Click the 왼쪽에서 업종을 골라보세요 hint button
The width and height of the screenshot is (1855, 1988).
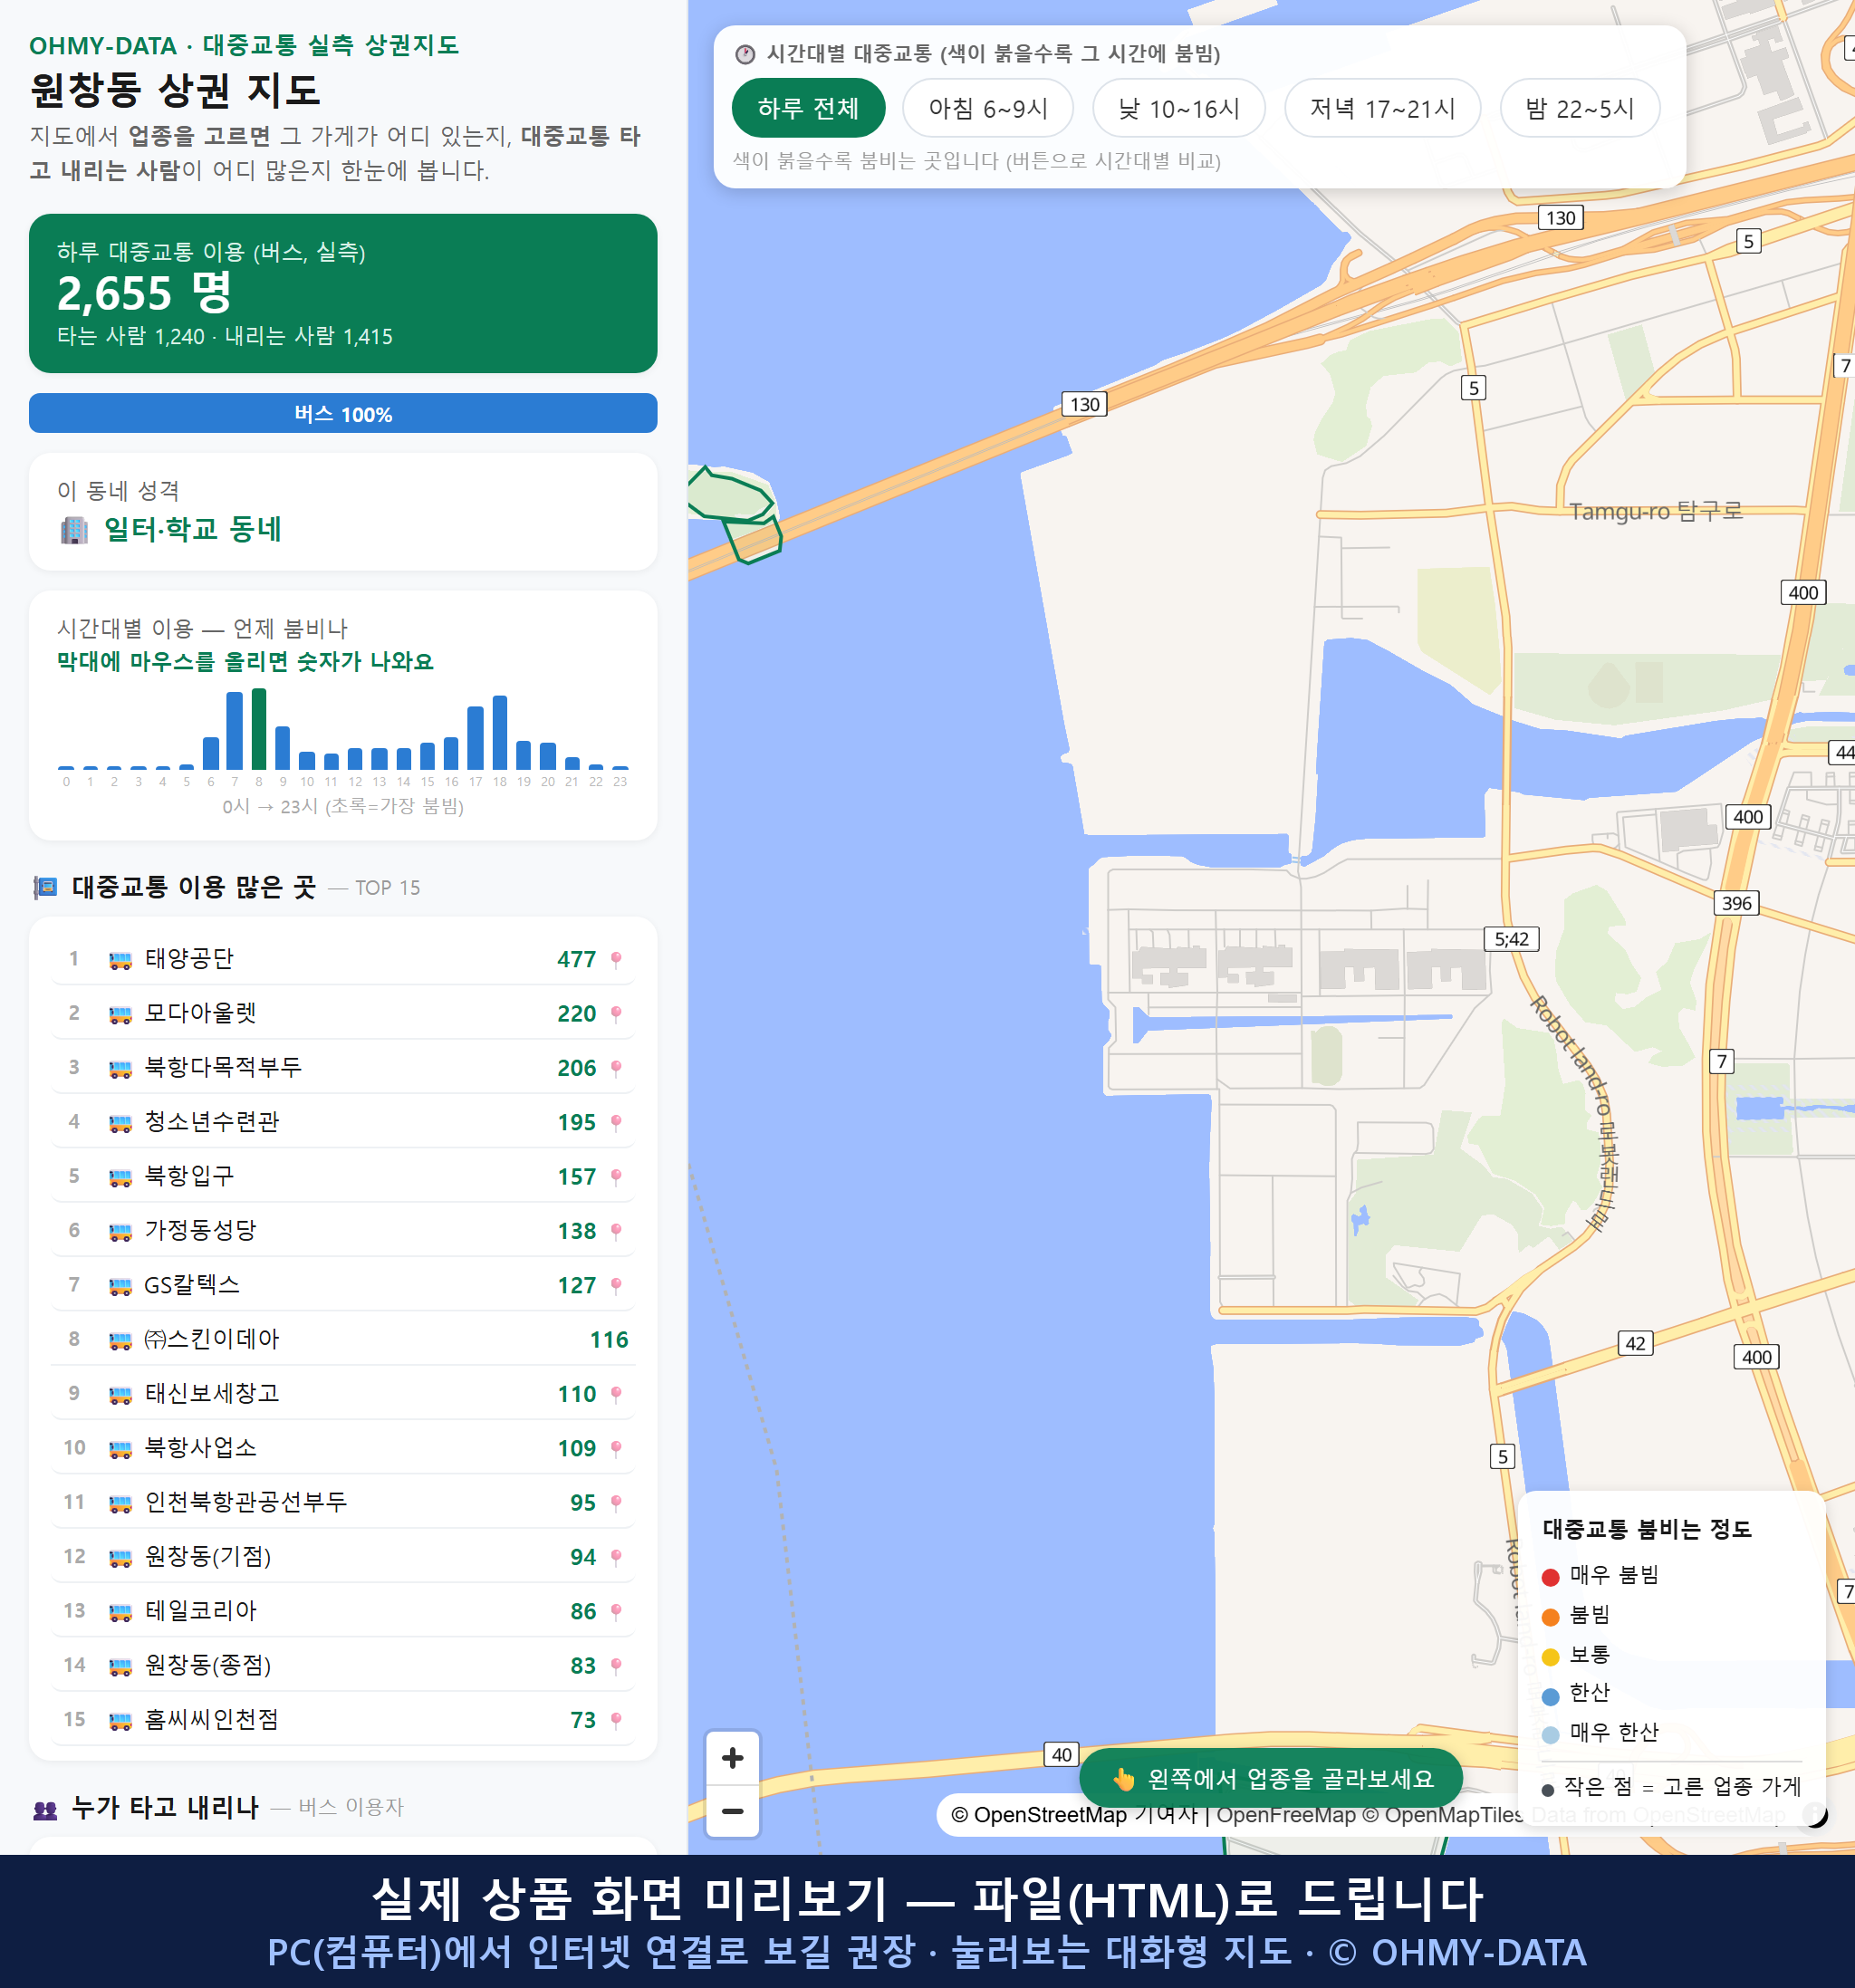tap(1271, 1778)
